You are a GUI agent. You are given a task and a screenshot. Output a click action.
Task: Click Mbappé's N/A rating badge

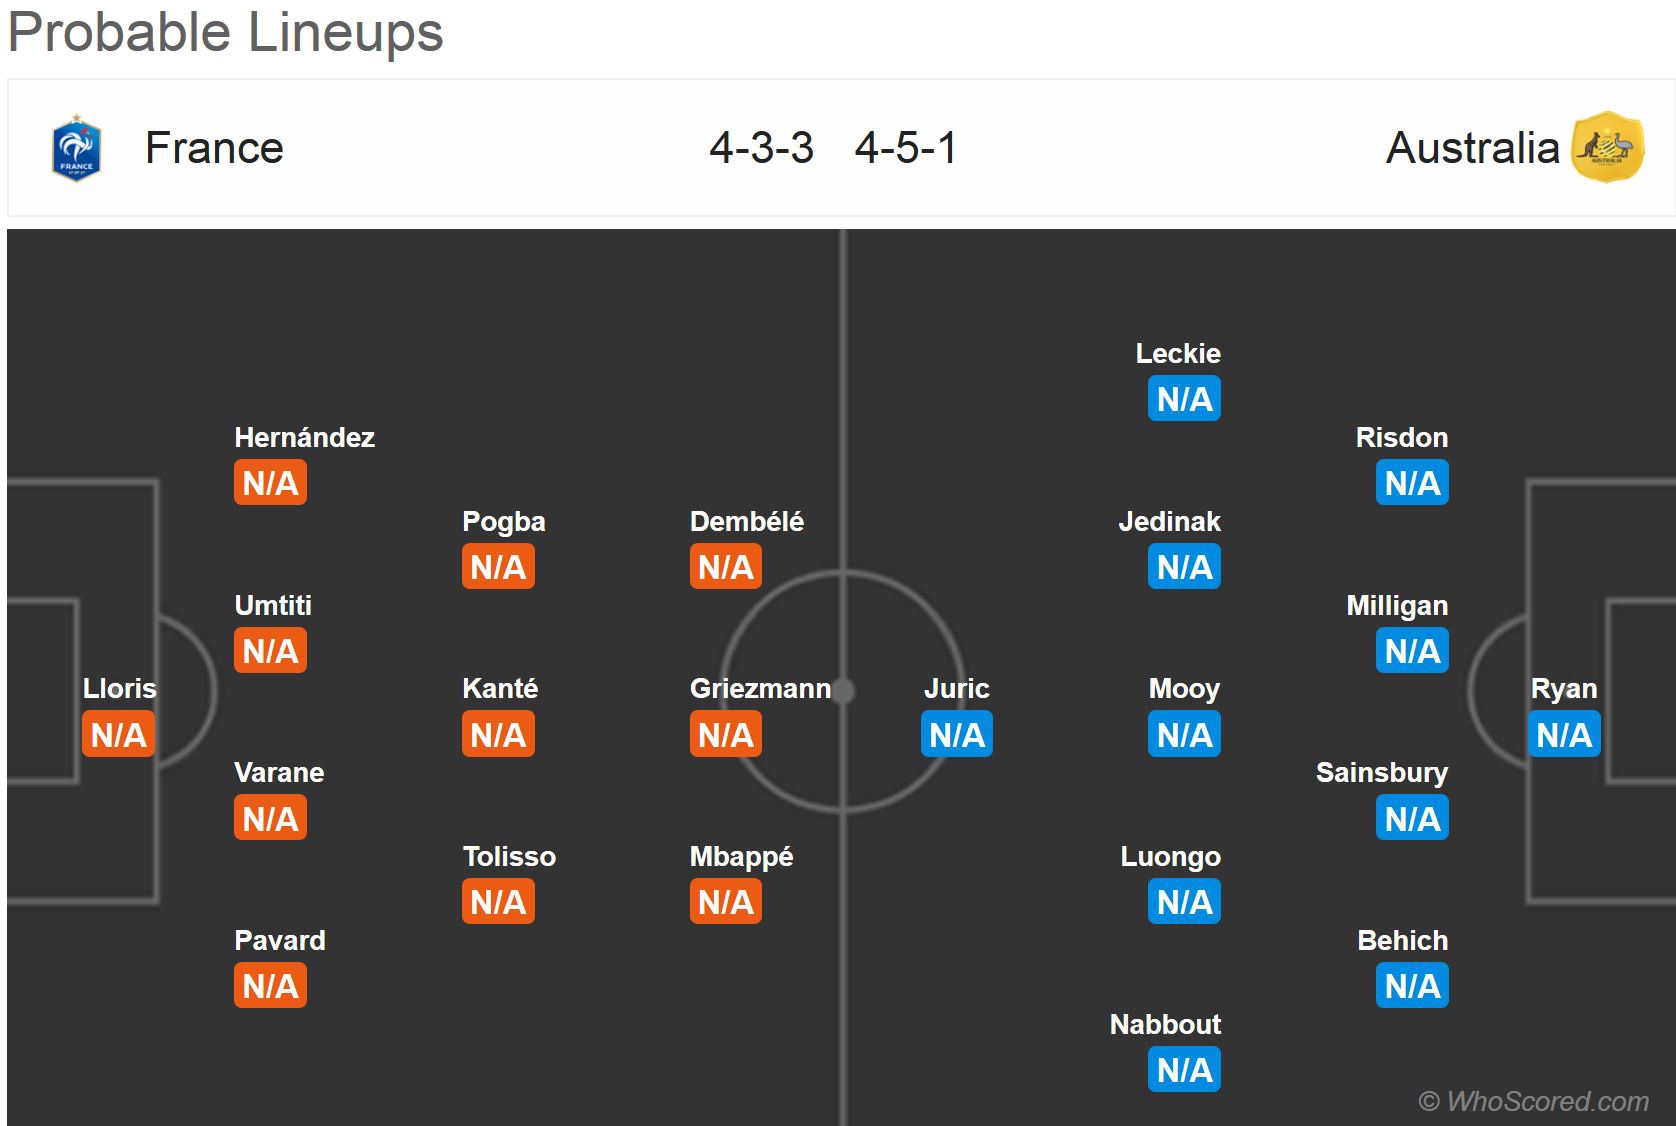click(726, 902)
